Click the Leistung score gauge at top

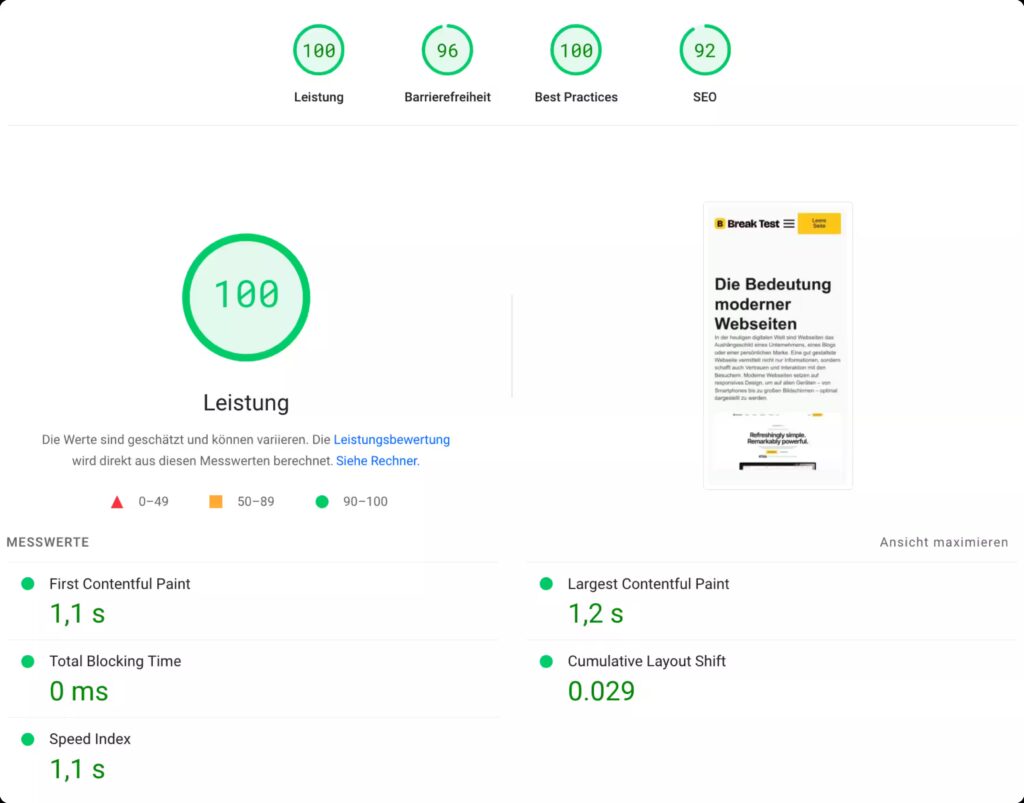click(318, 51)
